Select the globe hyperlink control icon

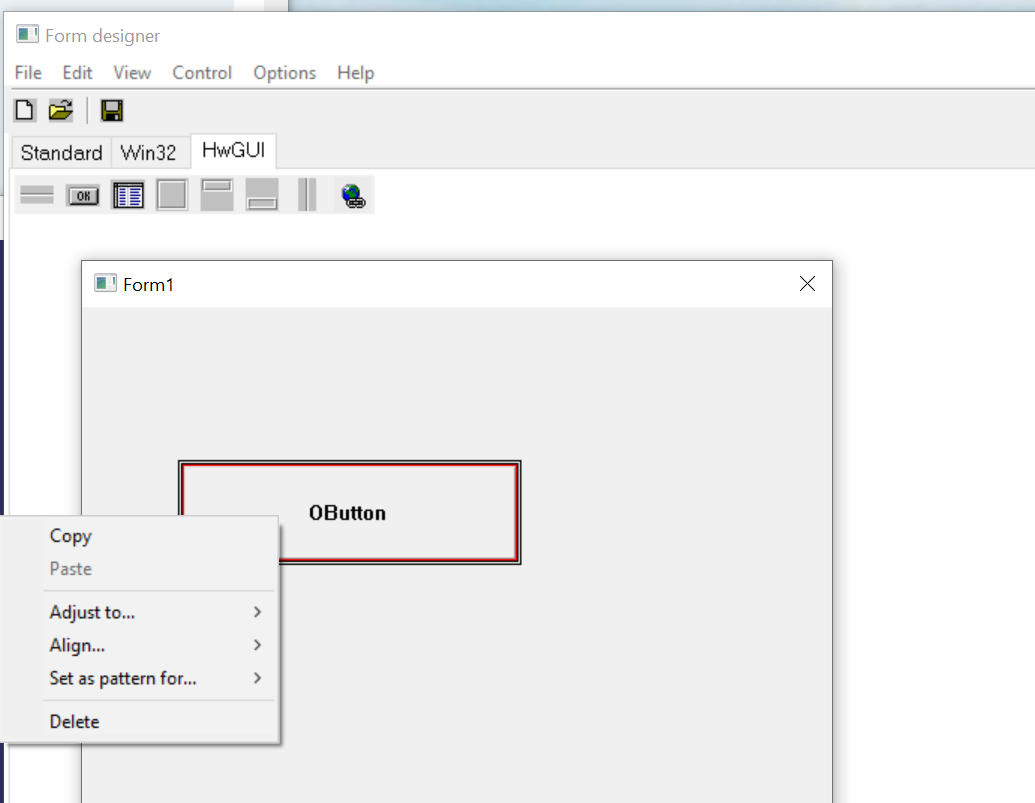click(352, 195)
